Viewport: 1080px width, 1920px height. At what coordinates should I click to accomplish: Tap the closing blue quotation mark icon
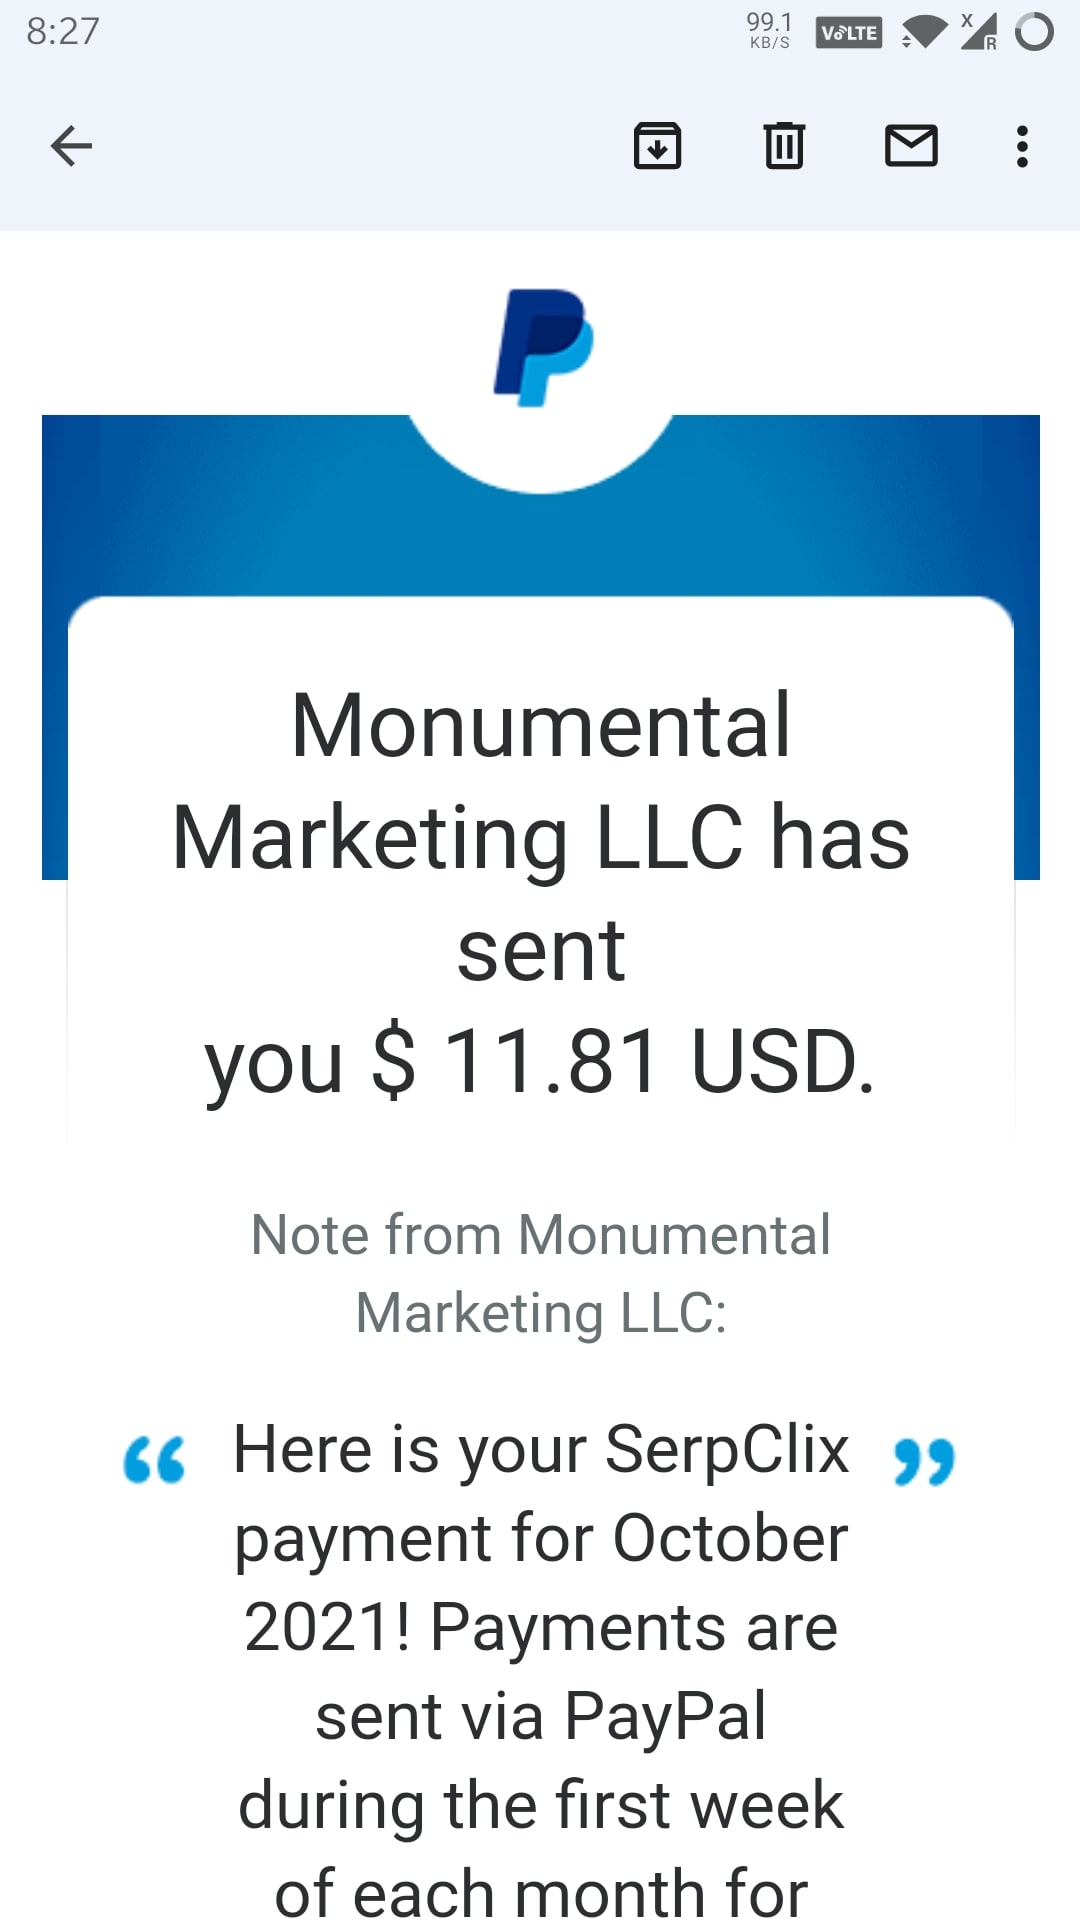[925, 1462]
